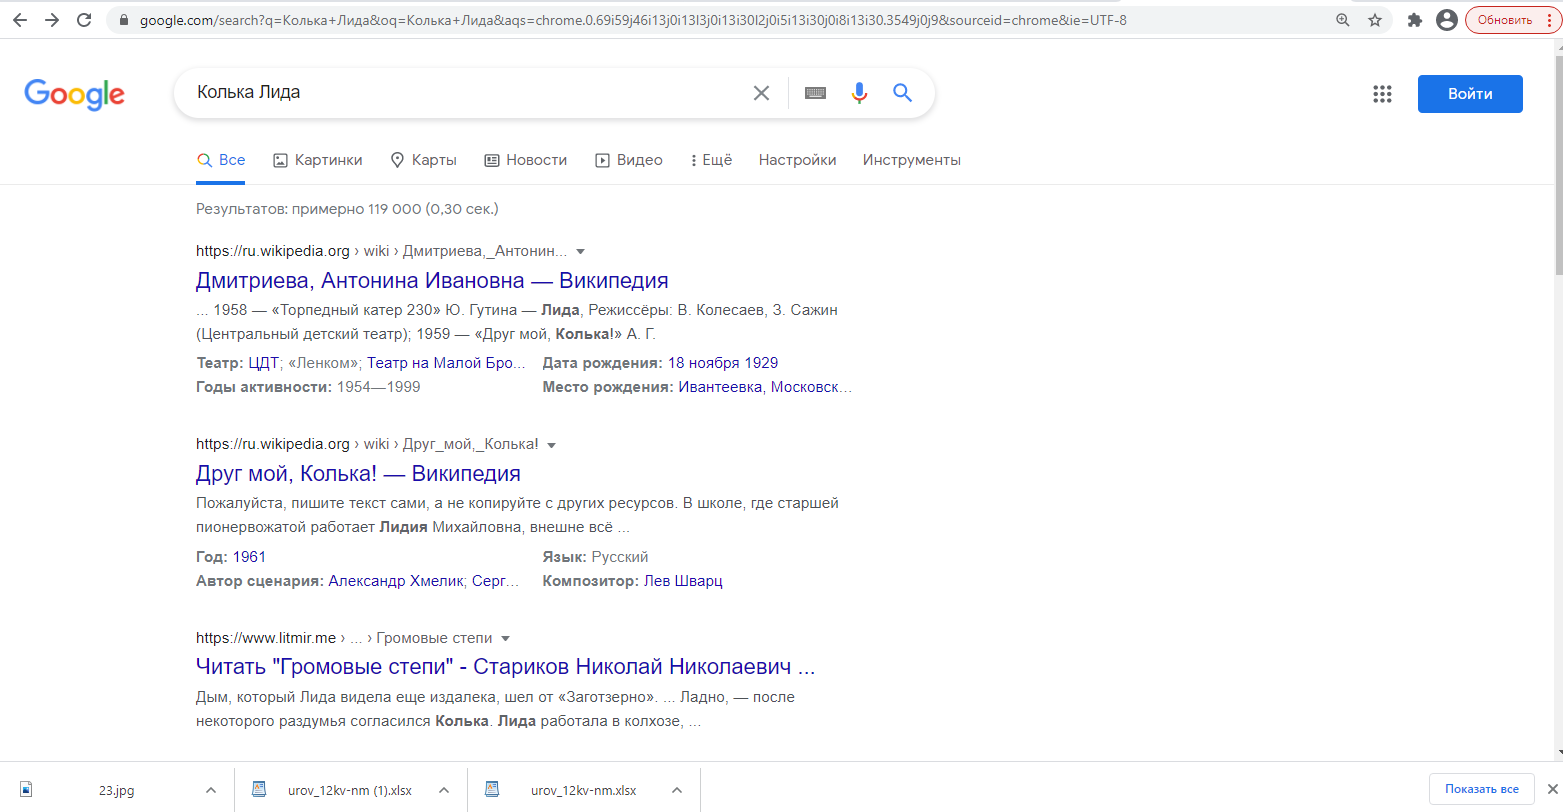Open Инструменты search tools
This screenshot has width=1563, height=812.
tap(912, 160)
